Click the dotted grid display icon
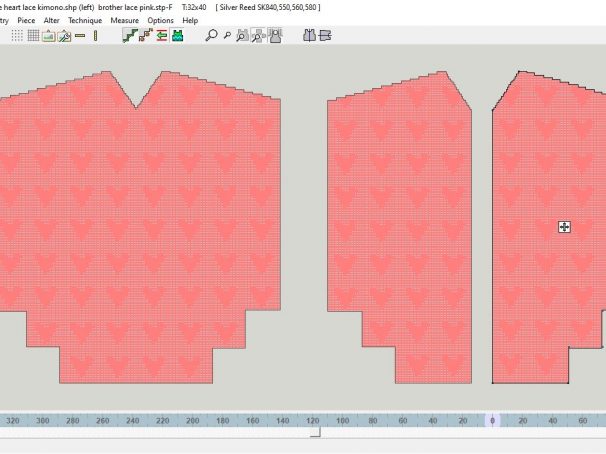Image resolution: width=606 pixels, height=454 pixels. pyautogui.click(x=17, y=35)
